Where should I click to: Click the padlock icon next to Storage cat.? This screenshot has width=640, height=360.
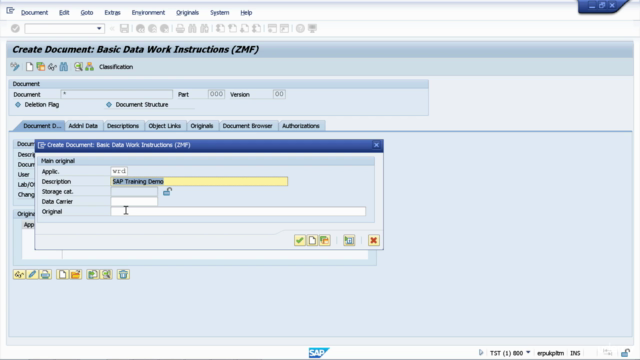[167, 191]
